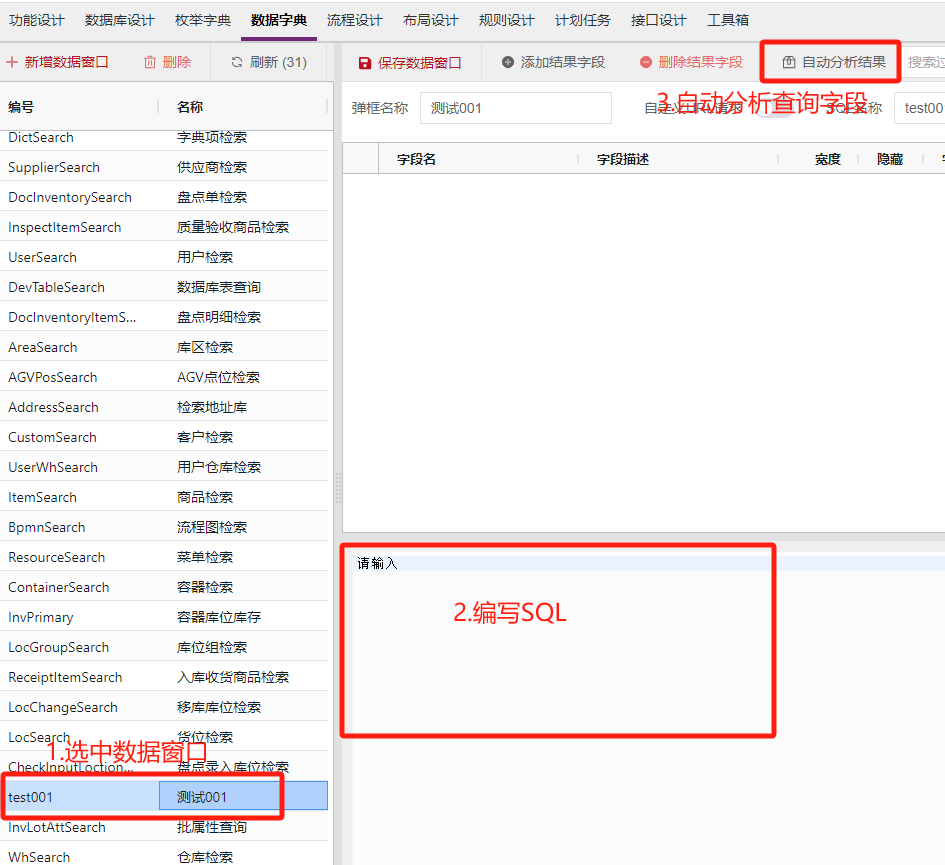945x865 pixels.
Task: Click the trash icon for 删除
Action: click(x=150, y=62)
